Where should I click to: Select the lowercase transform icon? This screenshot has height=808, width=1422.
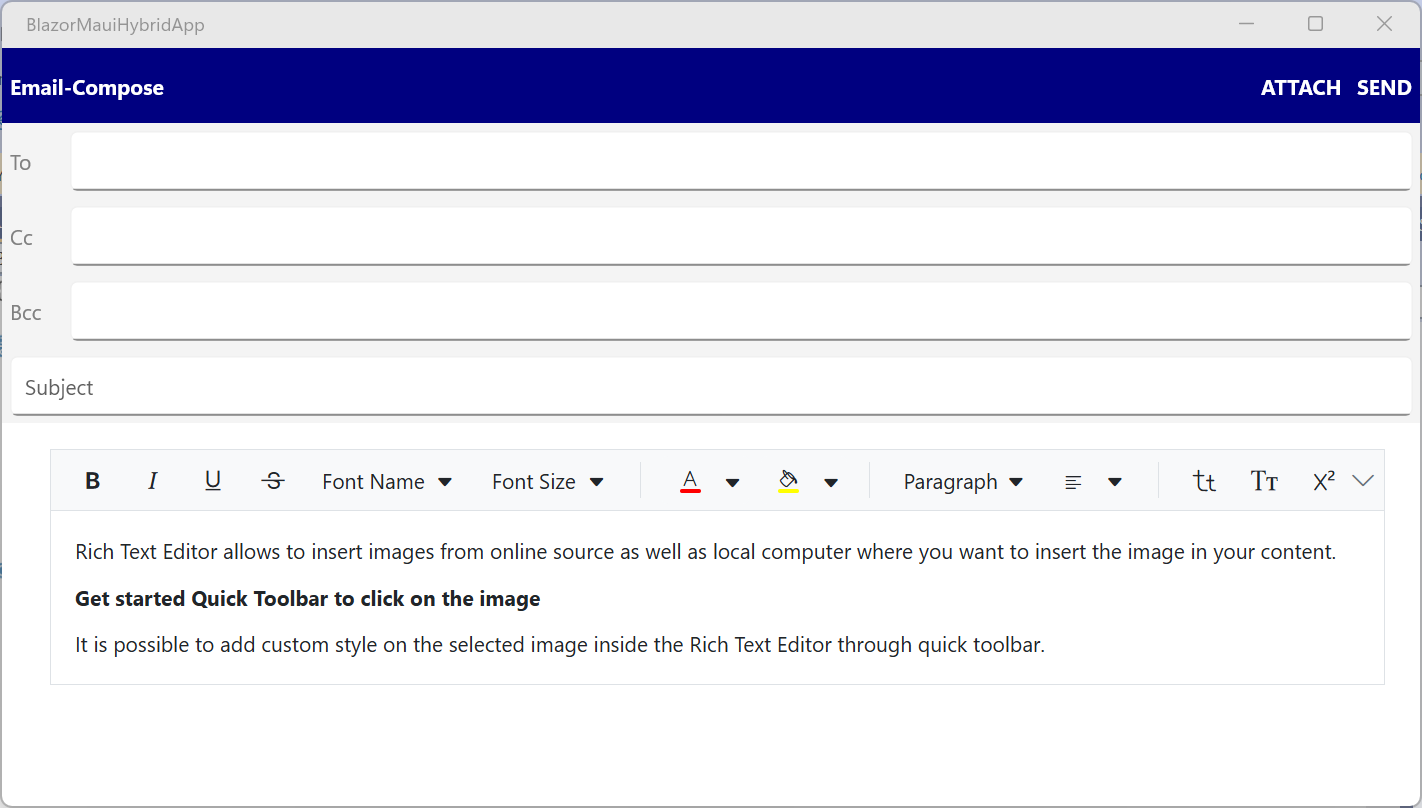coord(1203,481)
